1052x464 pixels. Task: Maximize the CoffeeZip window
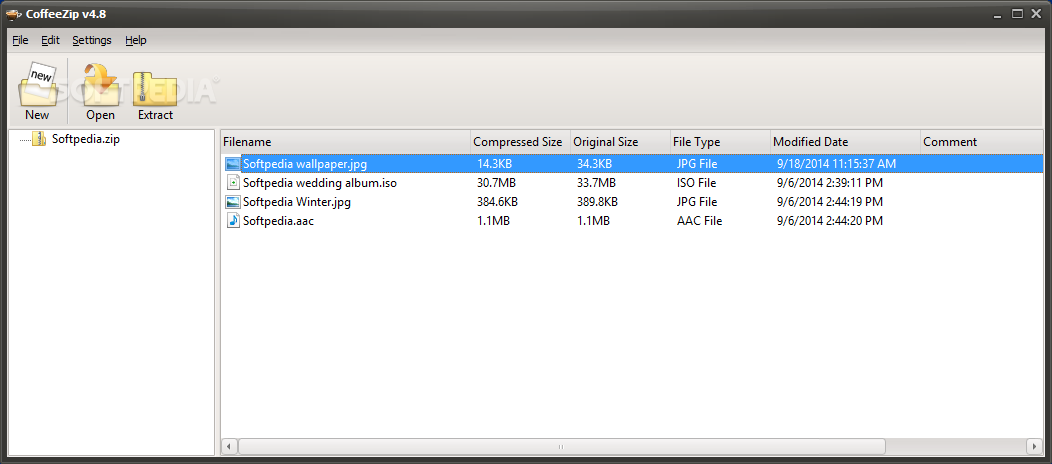1018,13
